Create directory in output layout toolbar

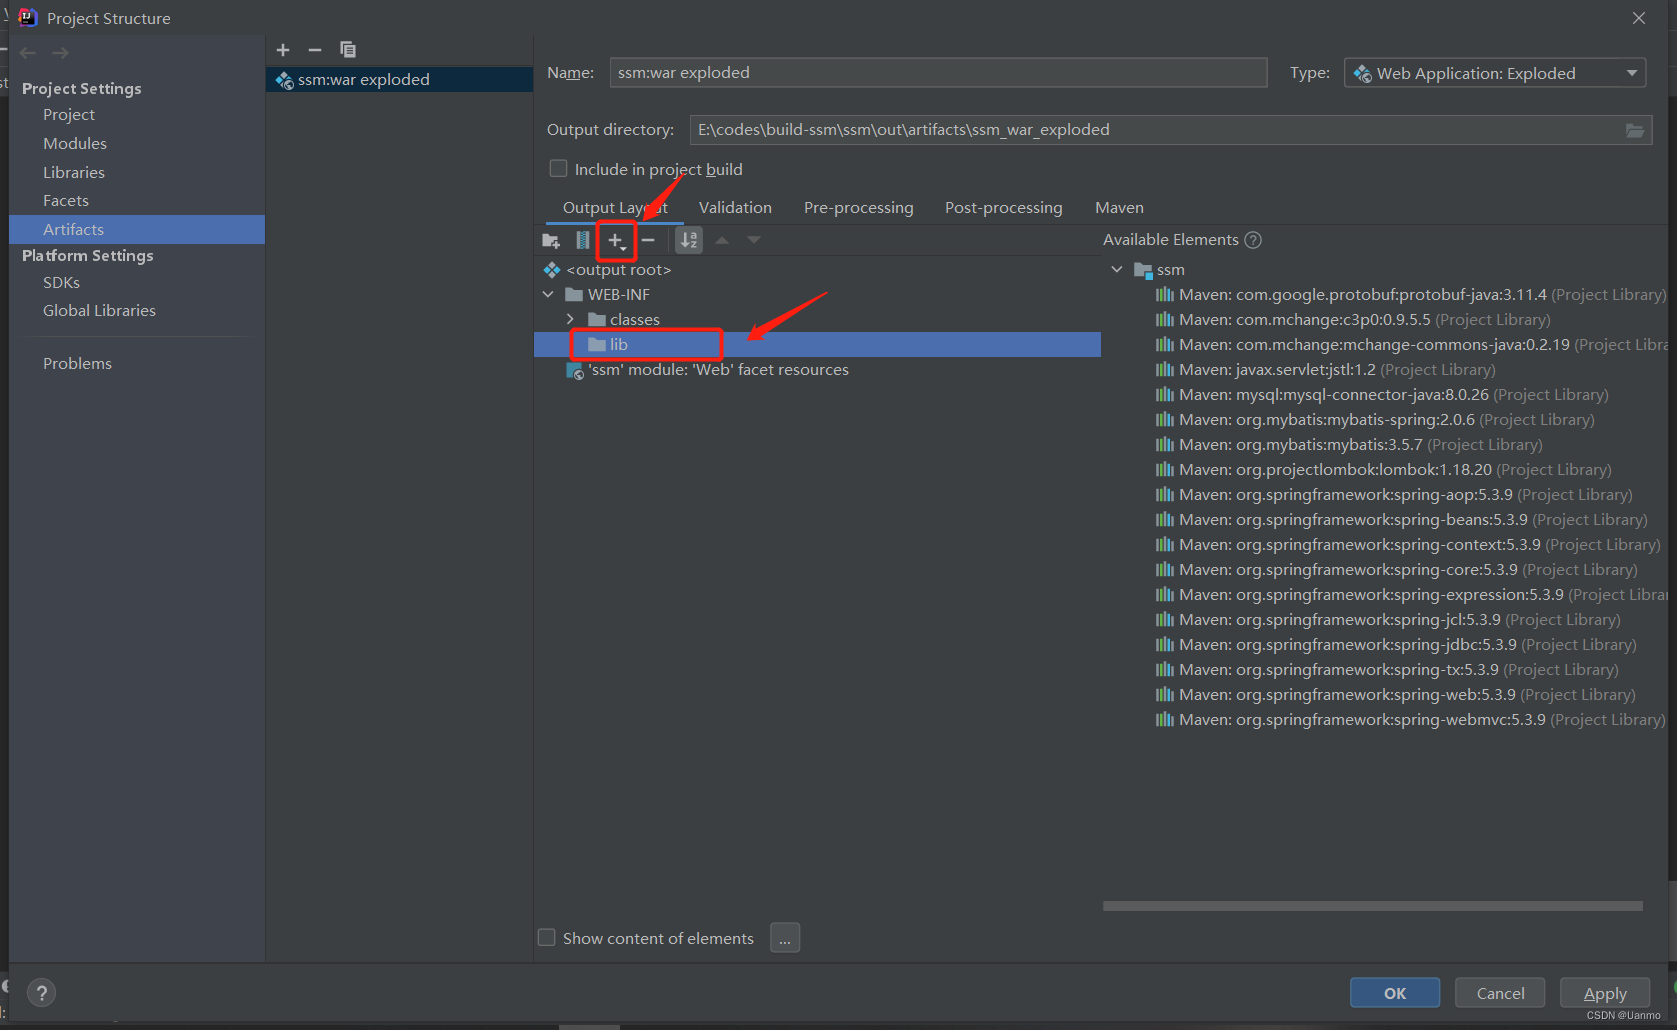click(x=550, y=240)
